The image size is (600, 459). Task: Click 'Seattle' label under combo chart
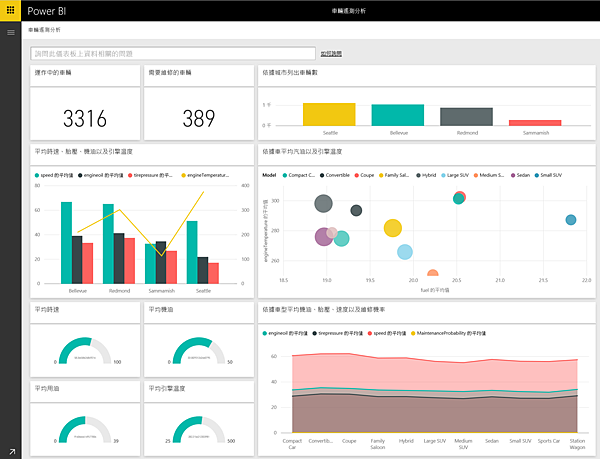203,291
